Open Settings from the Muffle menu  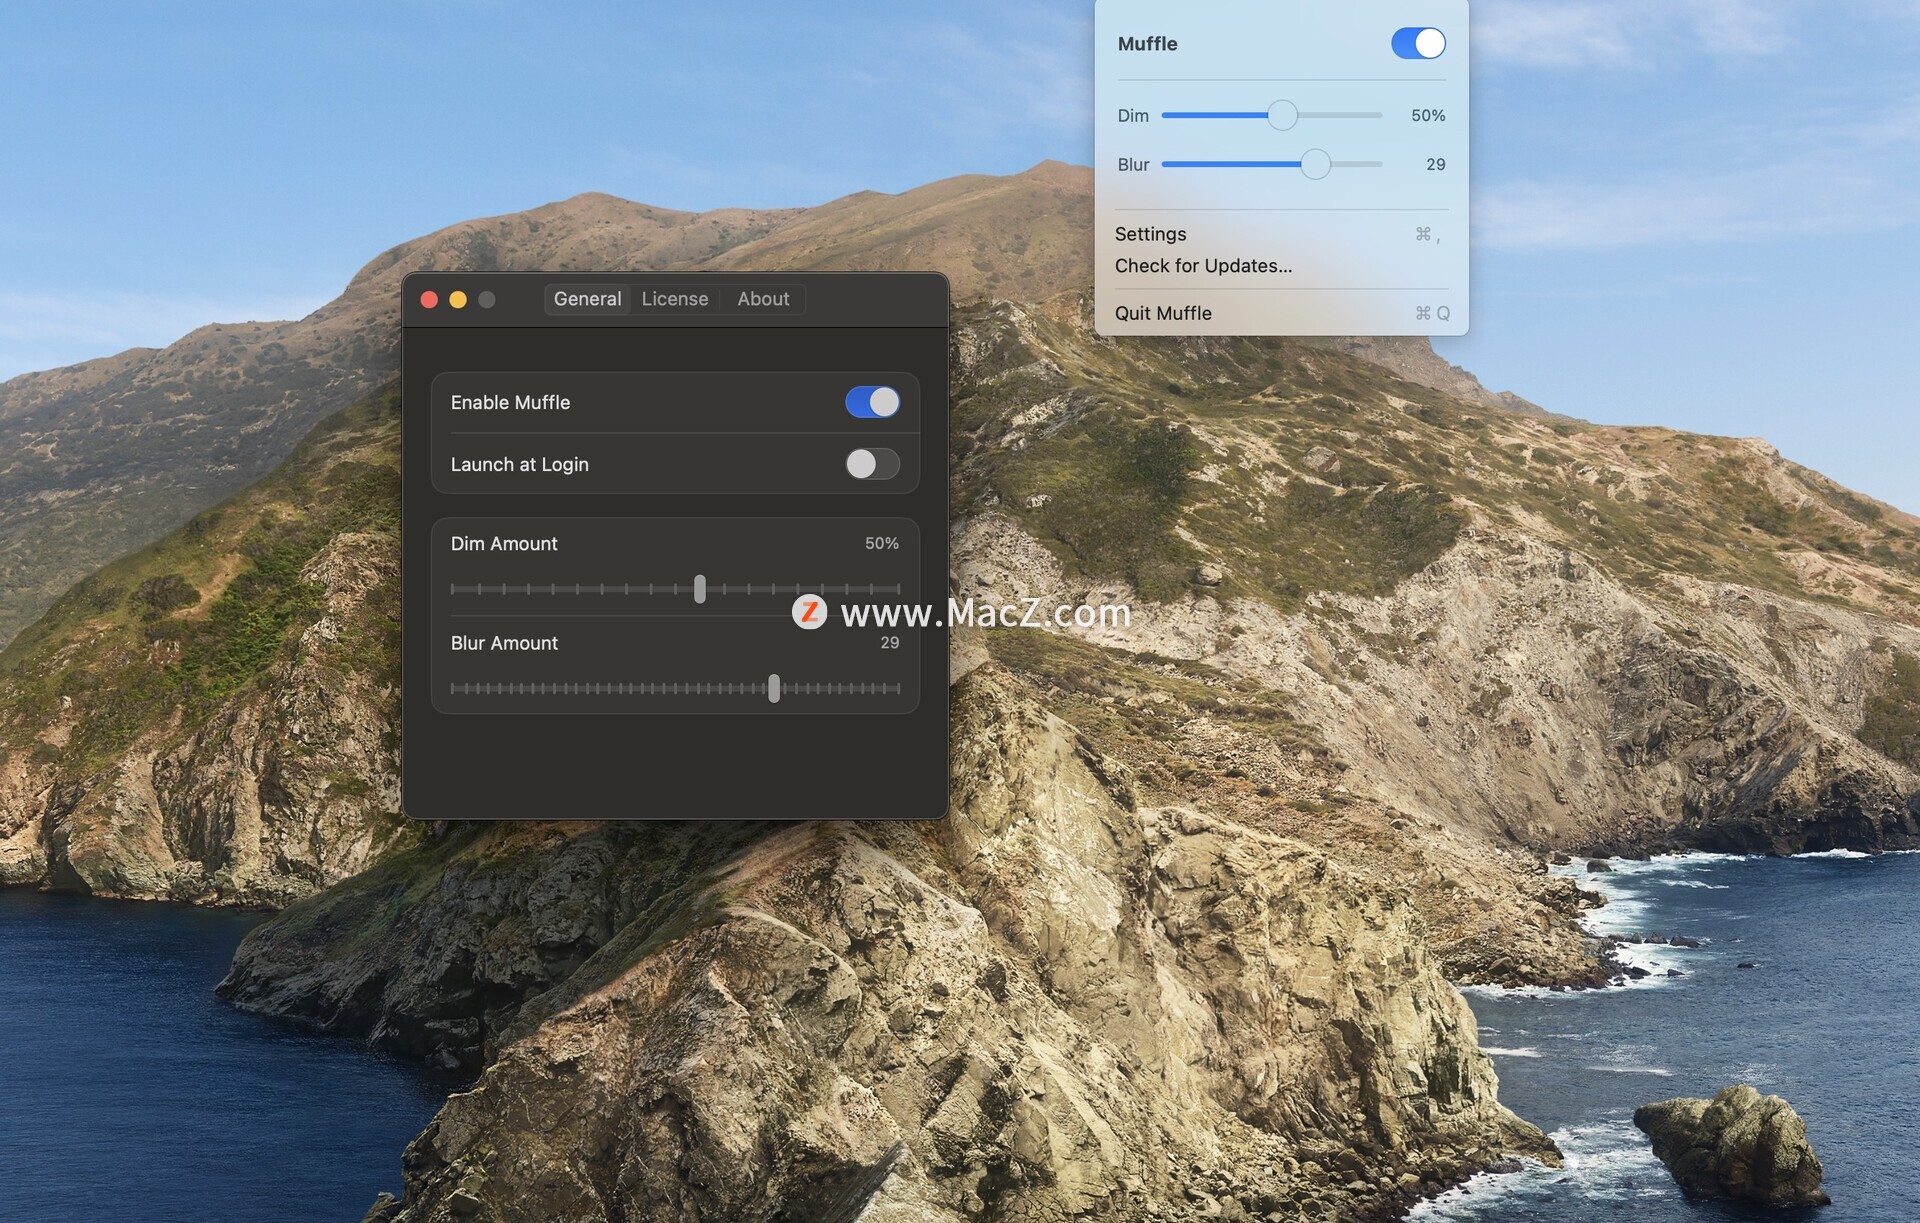[1150, 234]
